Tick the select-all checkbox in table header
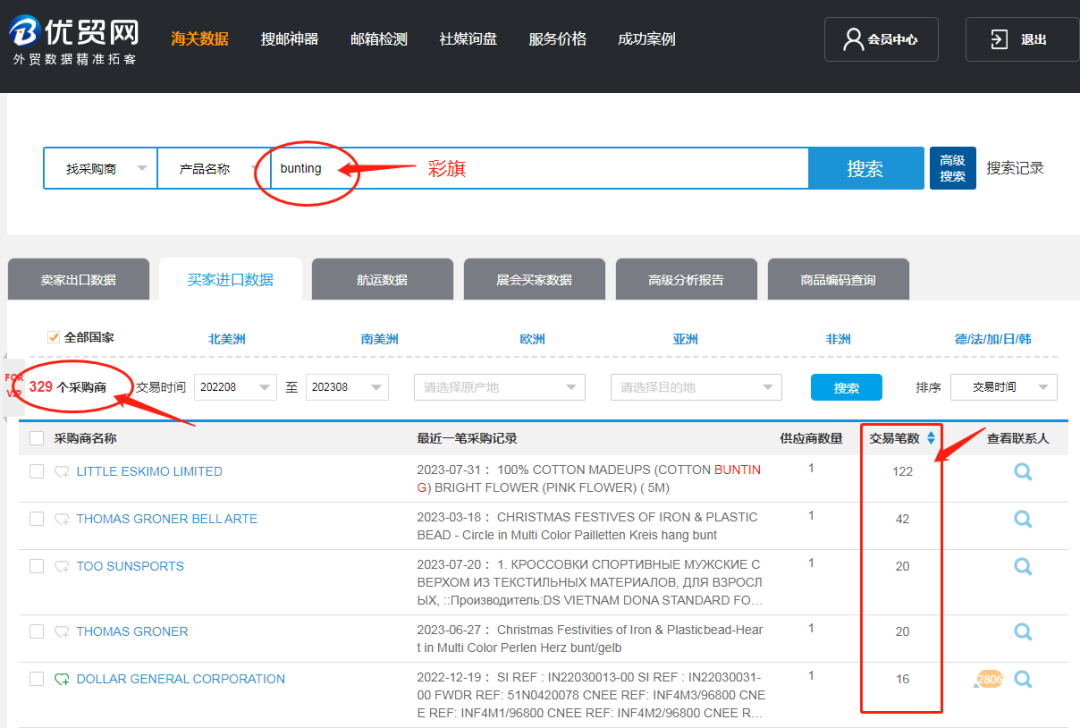 37,438
